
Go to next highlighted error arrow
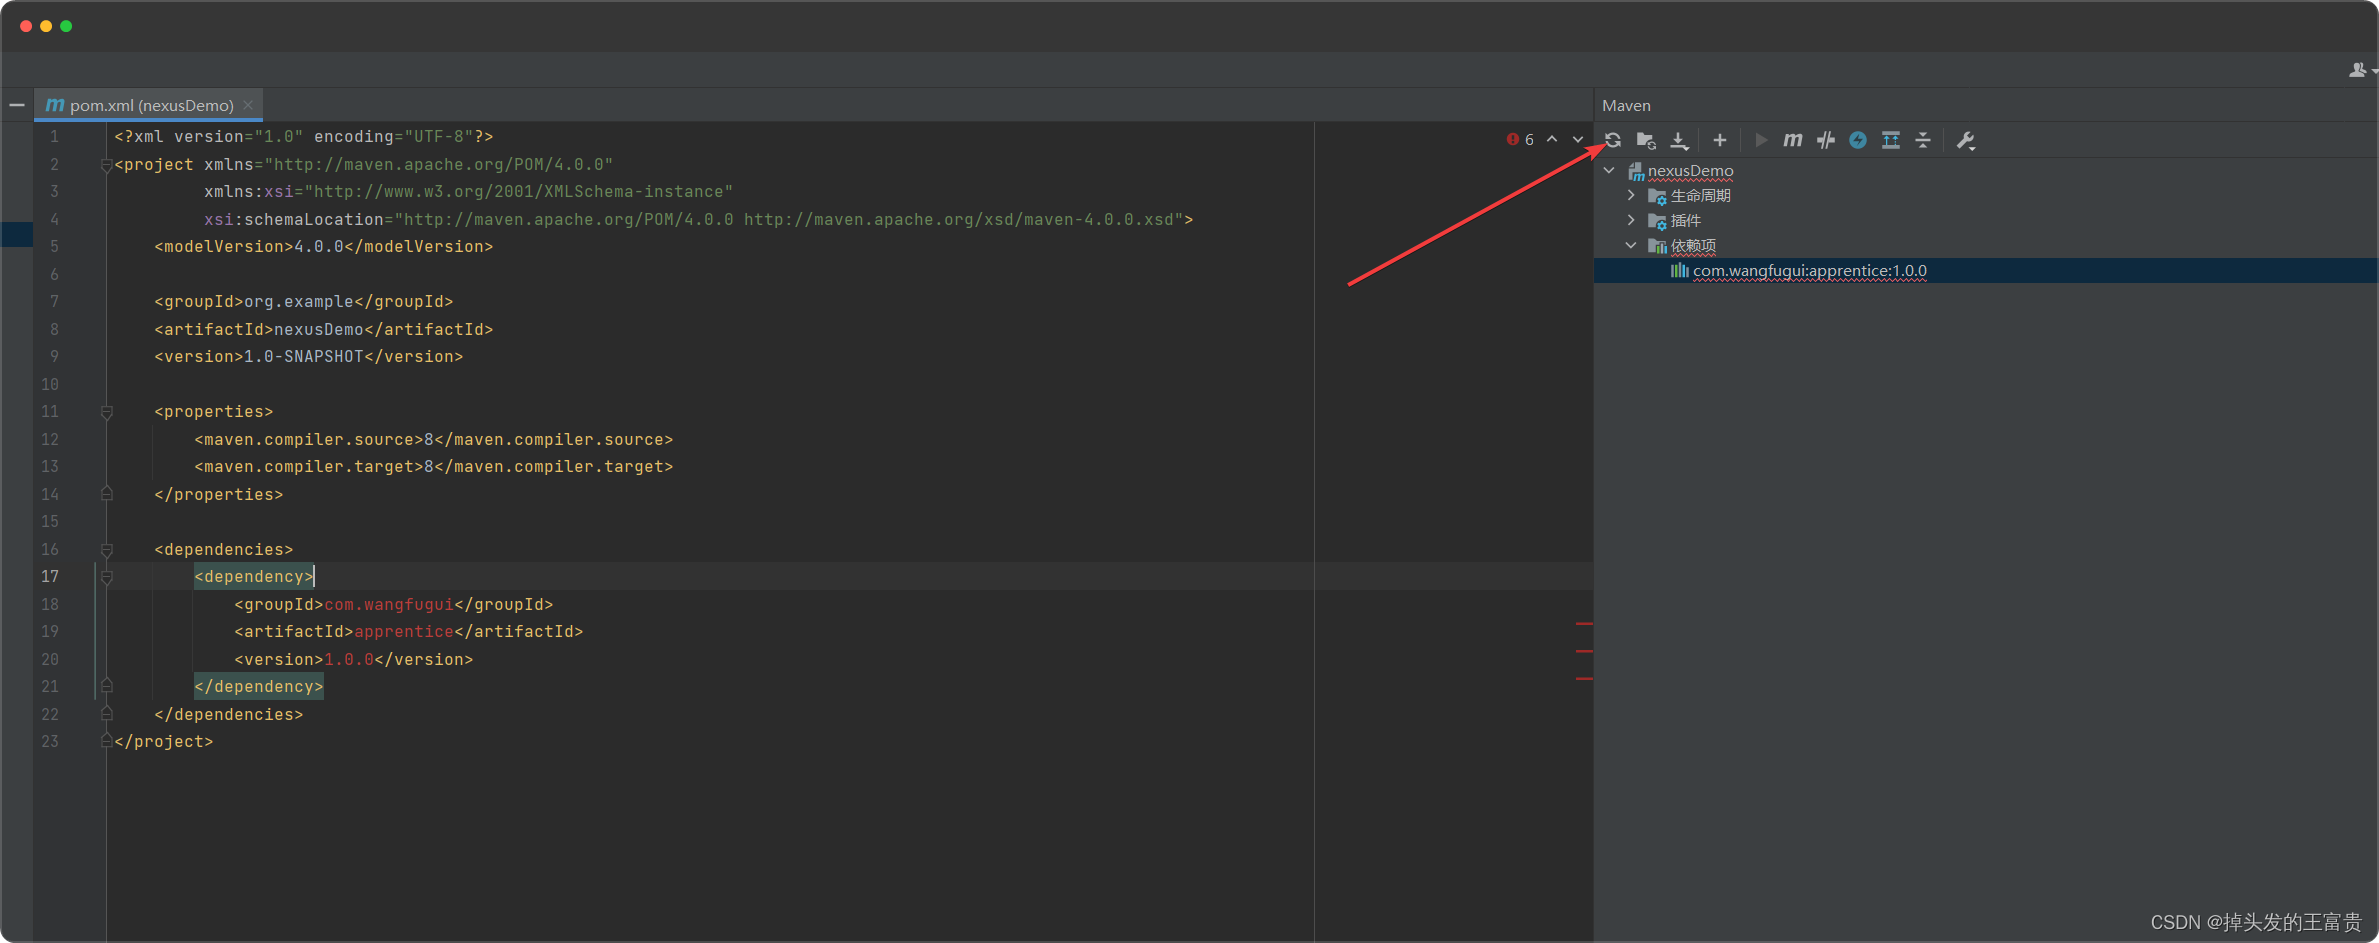[1578, 139]
